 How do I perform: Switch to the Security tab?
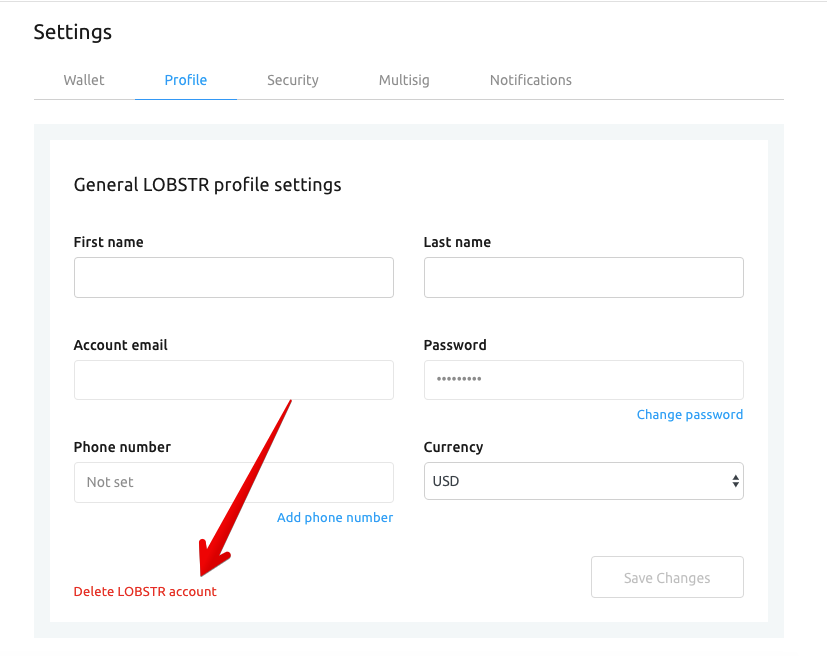click(293, 80)
